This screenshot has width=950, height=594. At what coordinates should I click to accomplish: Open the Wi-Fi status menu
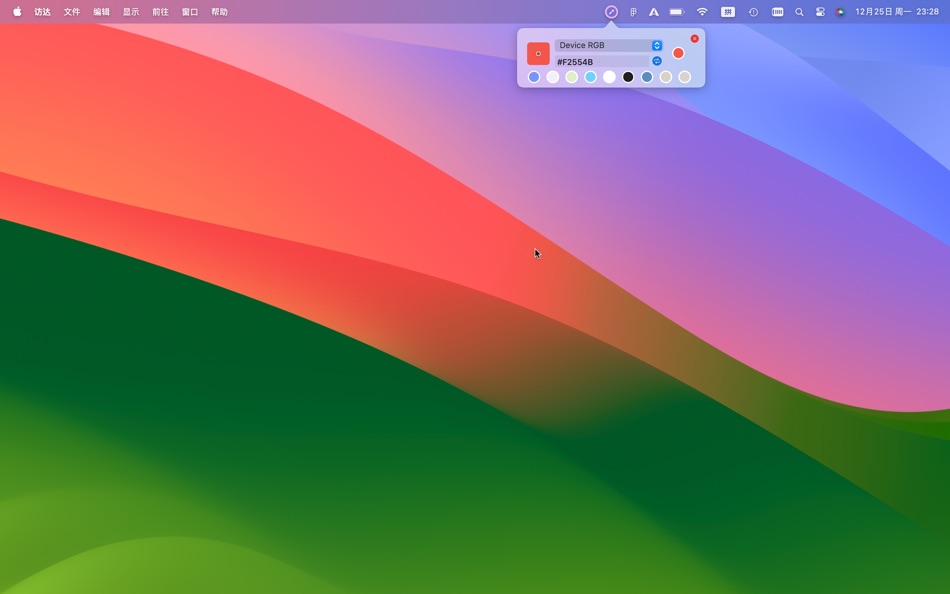tap(702, 12)
